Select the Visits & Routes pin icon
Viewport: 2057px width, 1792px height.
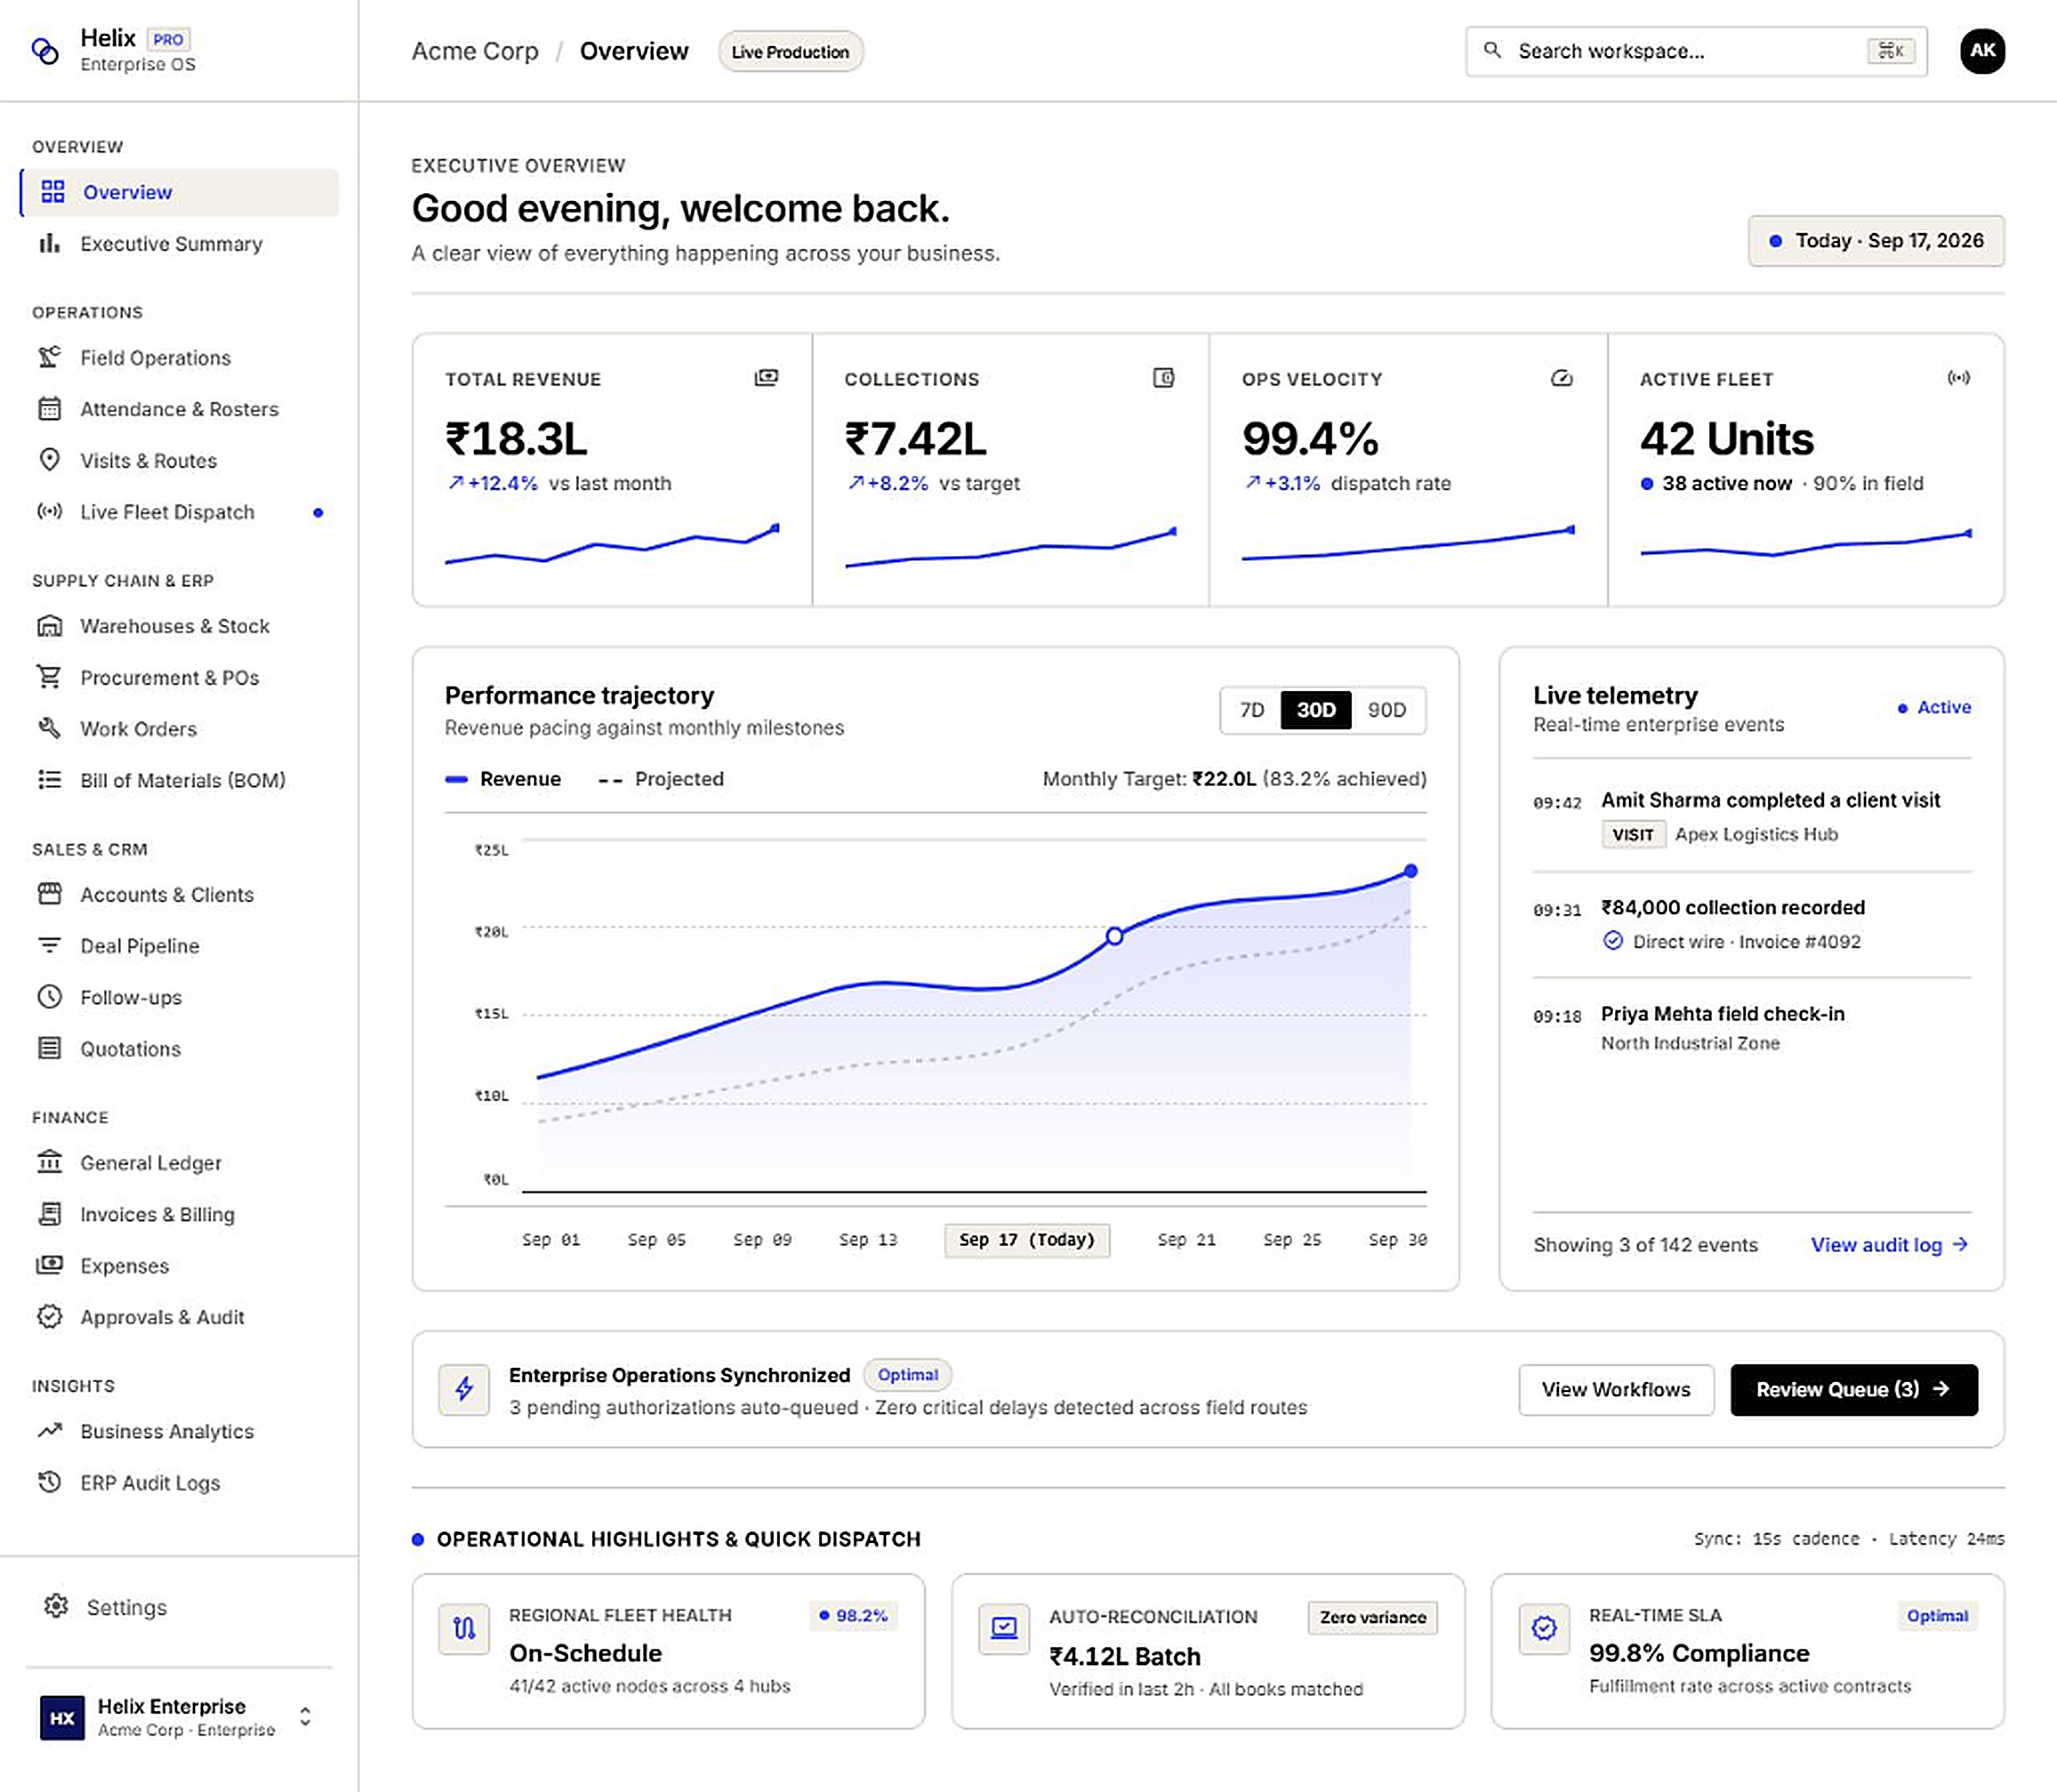49,460
